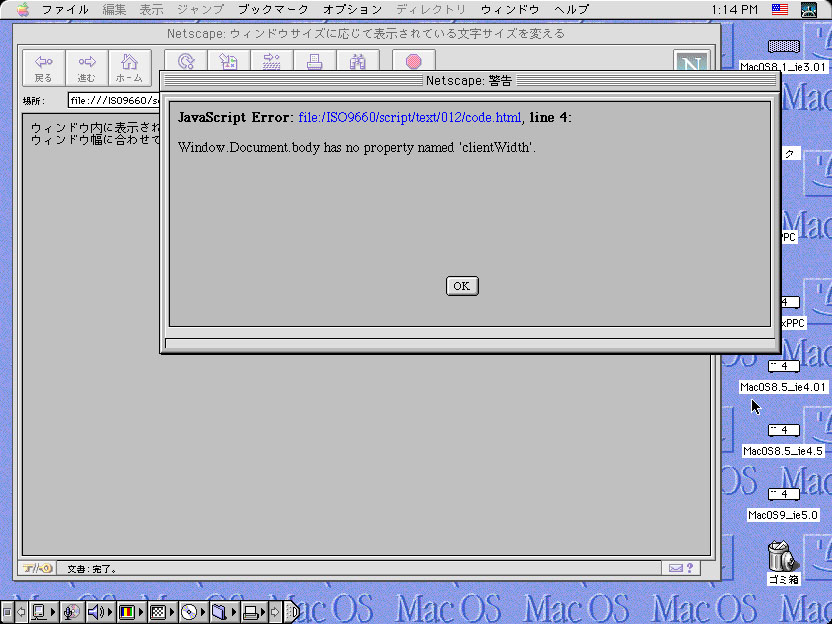
Task: Click the greyed 表示 menu
Action: pyautogui.click(x=151, y=10)
